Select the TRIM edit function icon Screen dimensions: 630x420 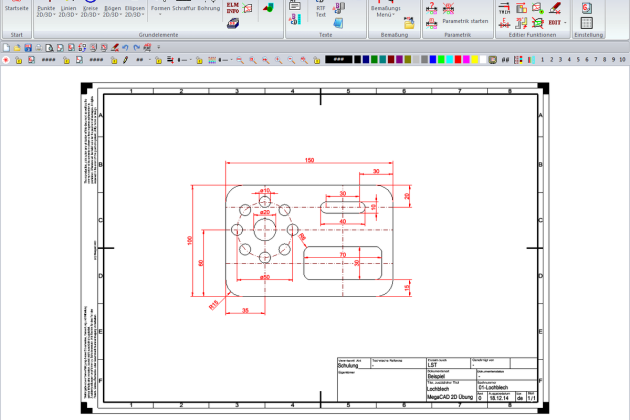pyautogui.click(x=504, y=8)
